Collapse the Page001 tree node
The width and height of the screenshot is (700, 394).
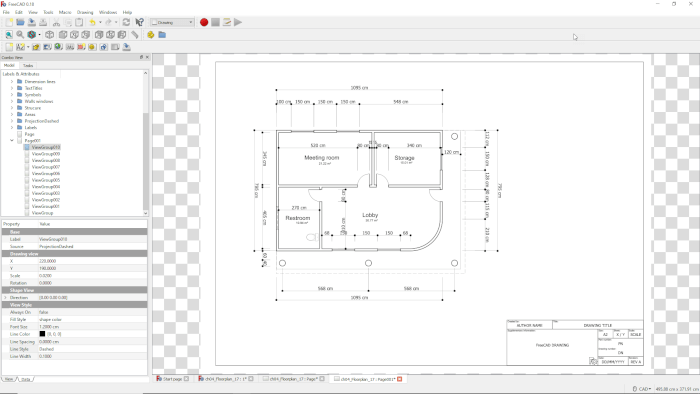tap(12, 141)
